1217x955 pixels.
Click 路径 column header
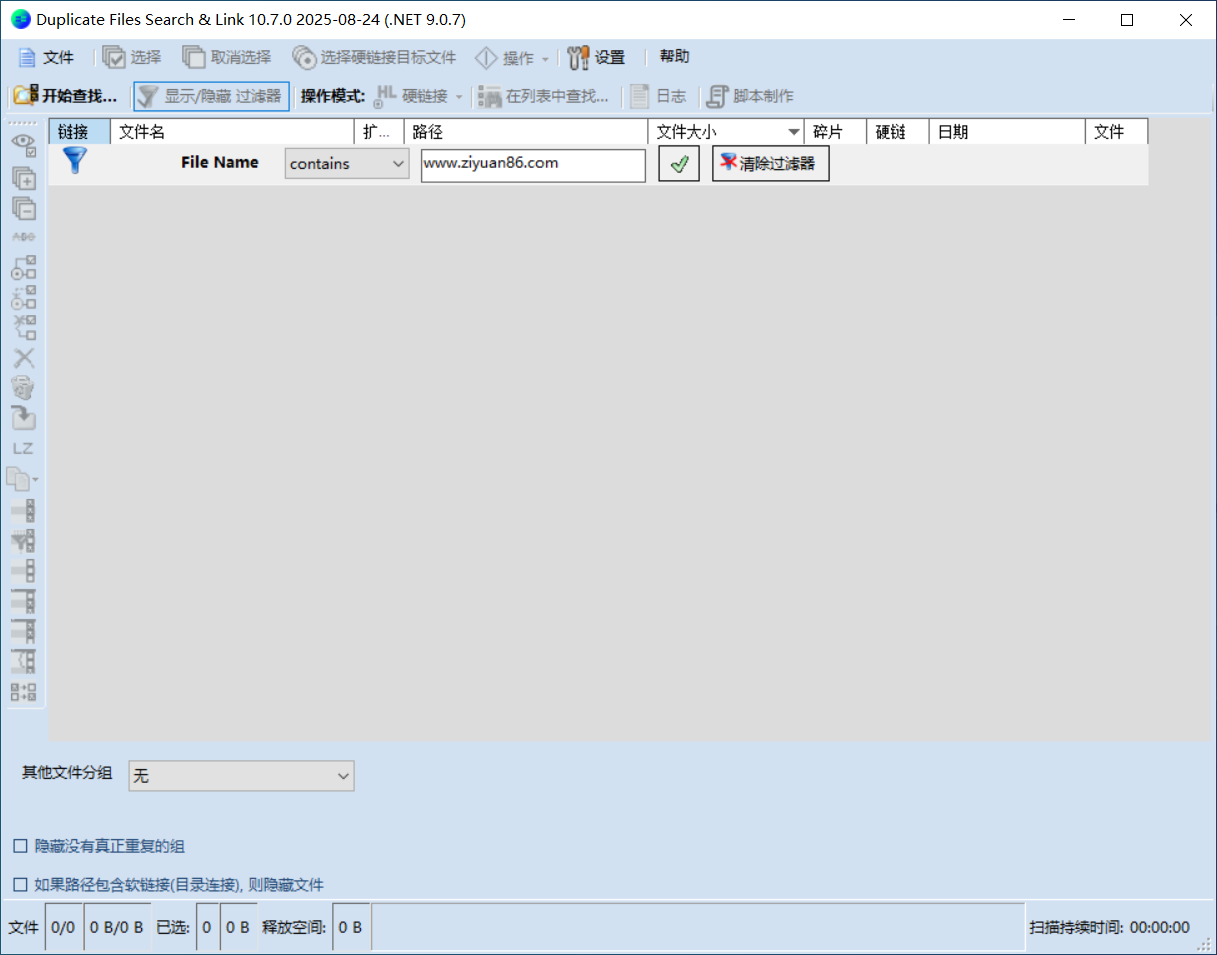(525, 132)
